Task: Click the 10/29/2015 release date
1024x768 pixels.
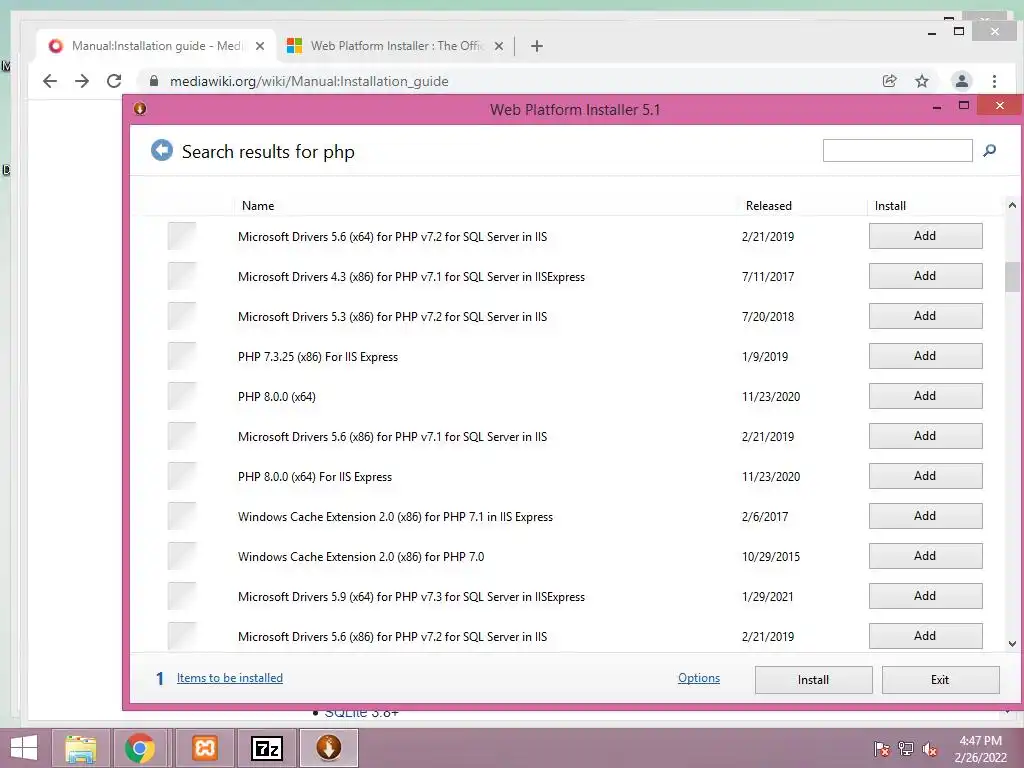Action: (x=771, y=556)
